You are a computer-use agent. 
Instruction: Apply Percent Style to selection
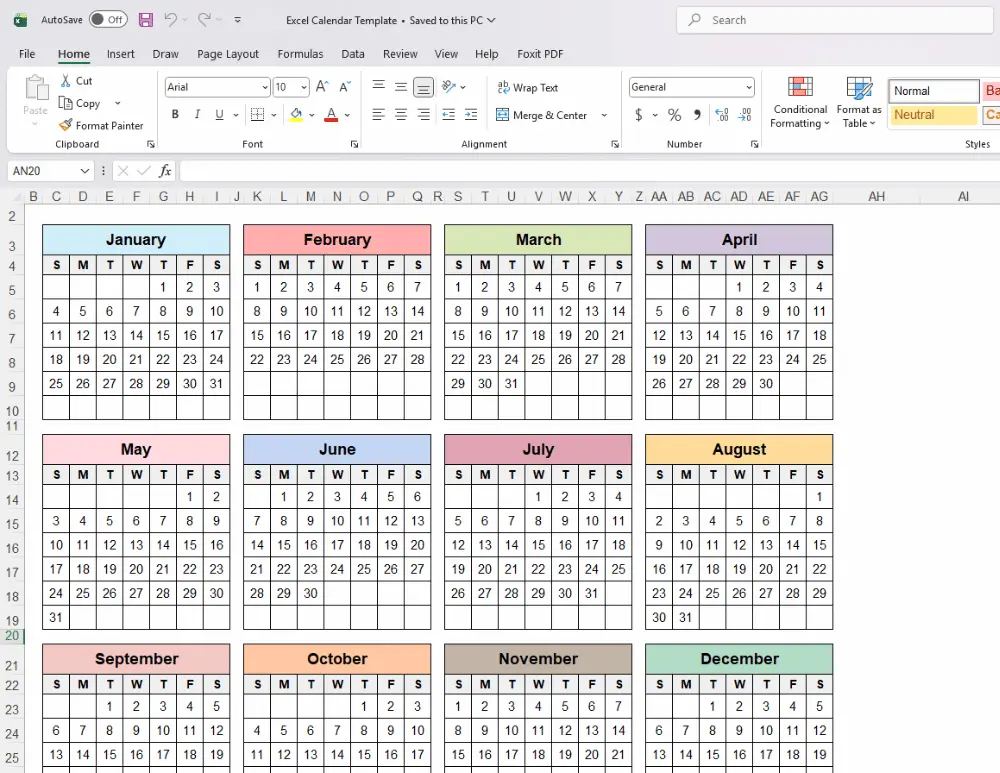(x=675, y=116)
